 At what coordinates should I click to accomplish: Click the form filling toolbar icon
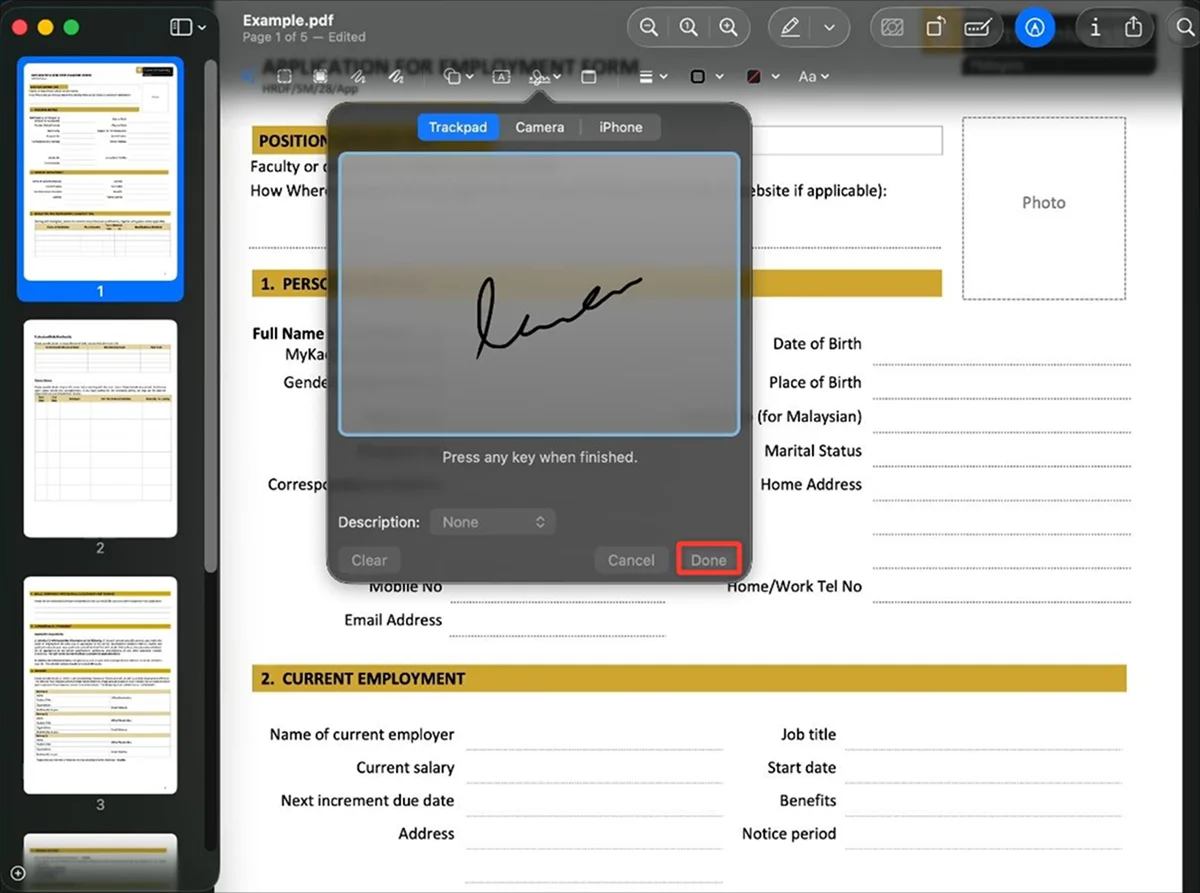pos(977,28)
